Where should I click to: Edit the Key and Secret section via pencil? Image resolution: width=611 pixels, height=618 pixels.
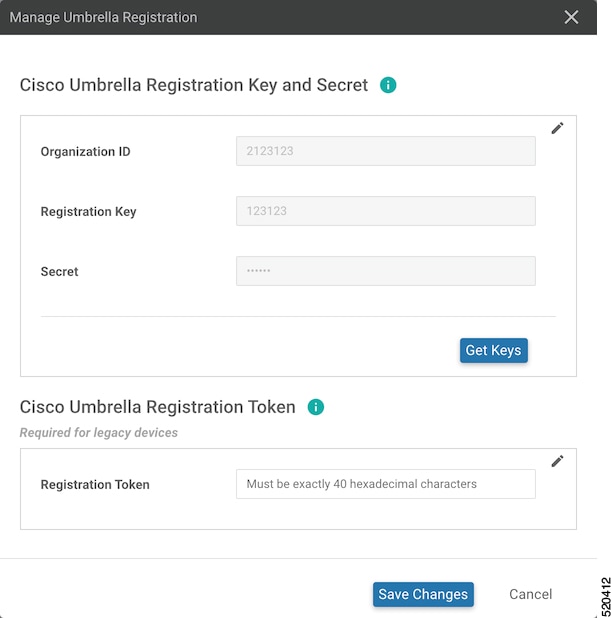tap(557, 128)
